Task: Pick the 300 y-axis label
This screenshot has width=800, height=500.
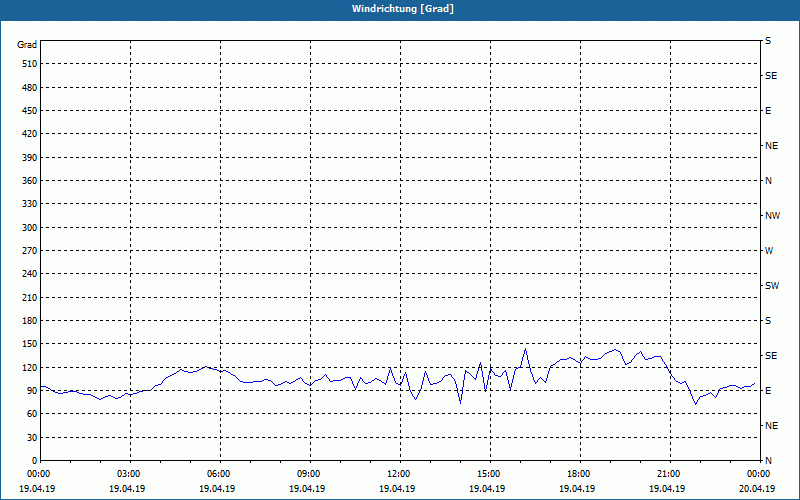Action: tap(30, 228)
